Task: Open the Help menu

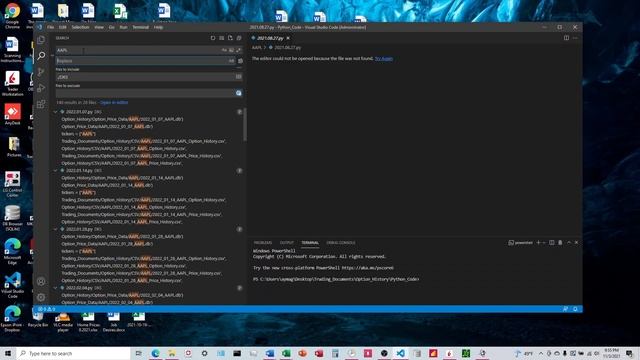Action: [158, 27]
